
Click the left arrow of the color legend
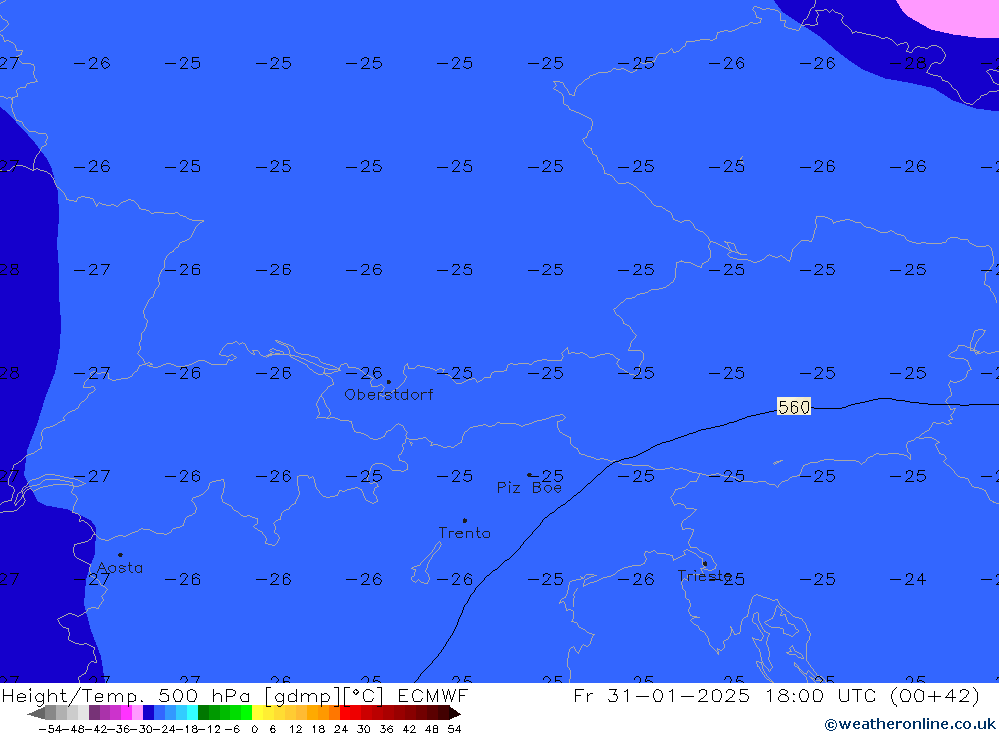[35, 713]
